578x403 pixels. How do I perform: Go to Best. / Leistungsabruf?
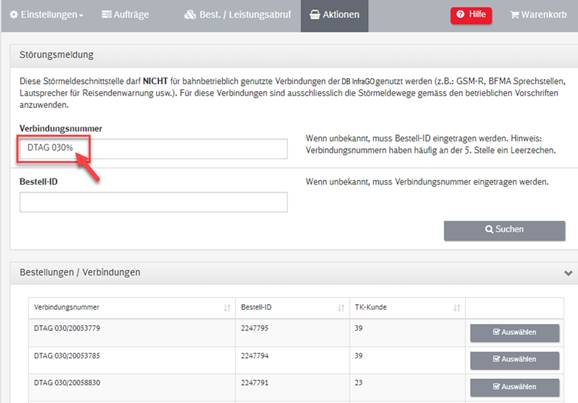pos(237,15)
